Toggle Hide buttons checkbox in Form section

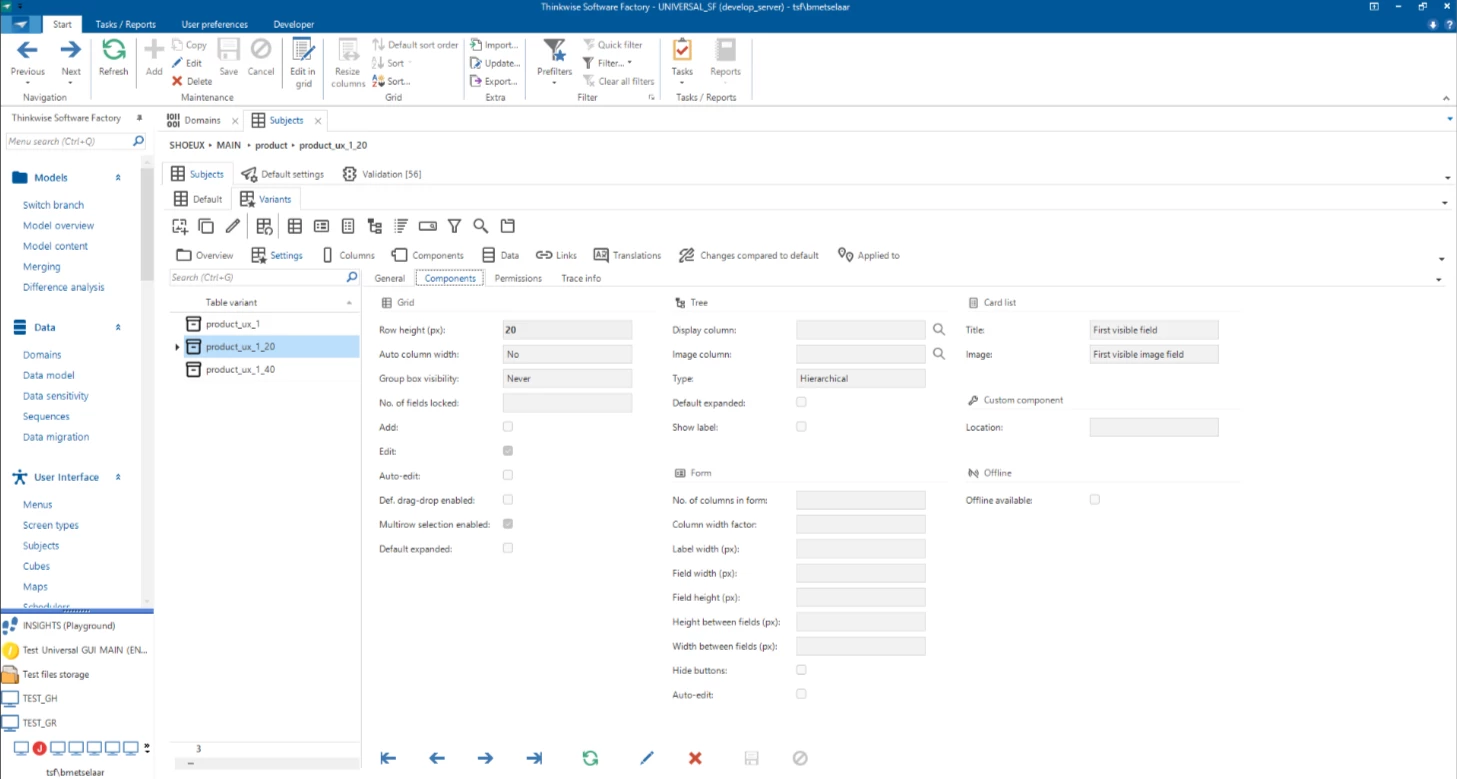coord(801,670)
